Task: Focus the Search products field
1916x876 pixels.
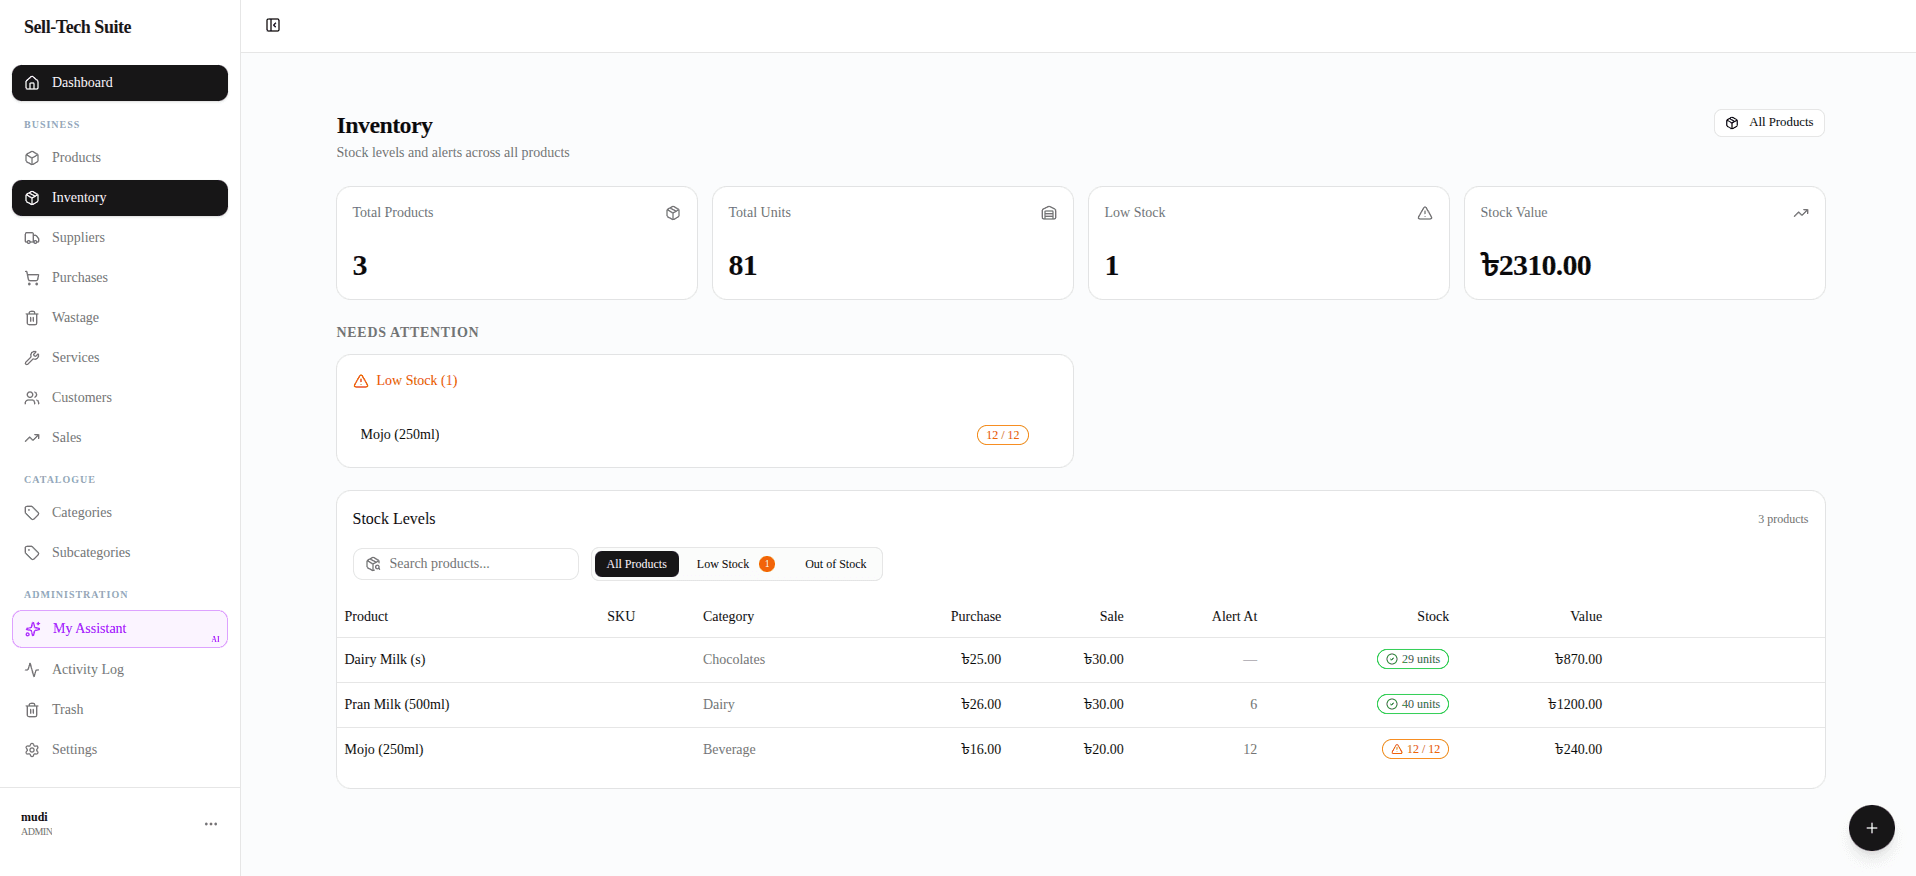Action: pos(466,564)
